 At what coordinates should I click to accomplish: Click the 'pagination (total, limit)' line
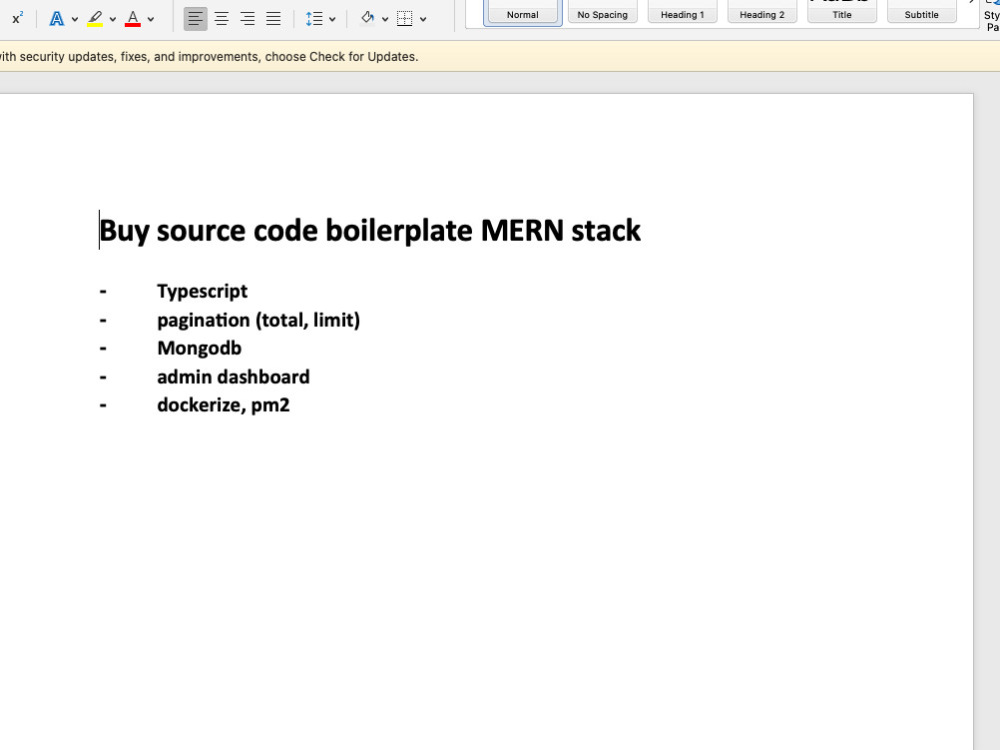(258, 320)
